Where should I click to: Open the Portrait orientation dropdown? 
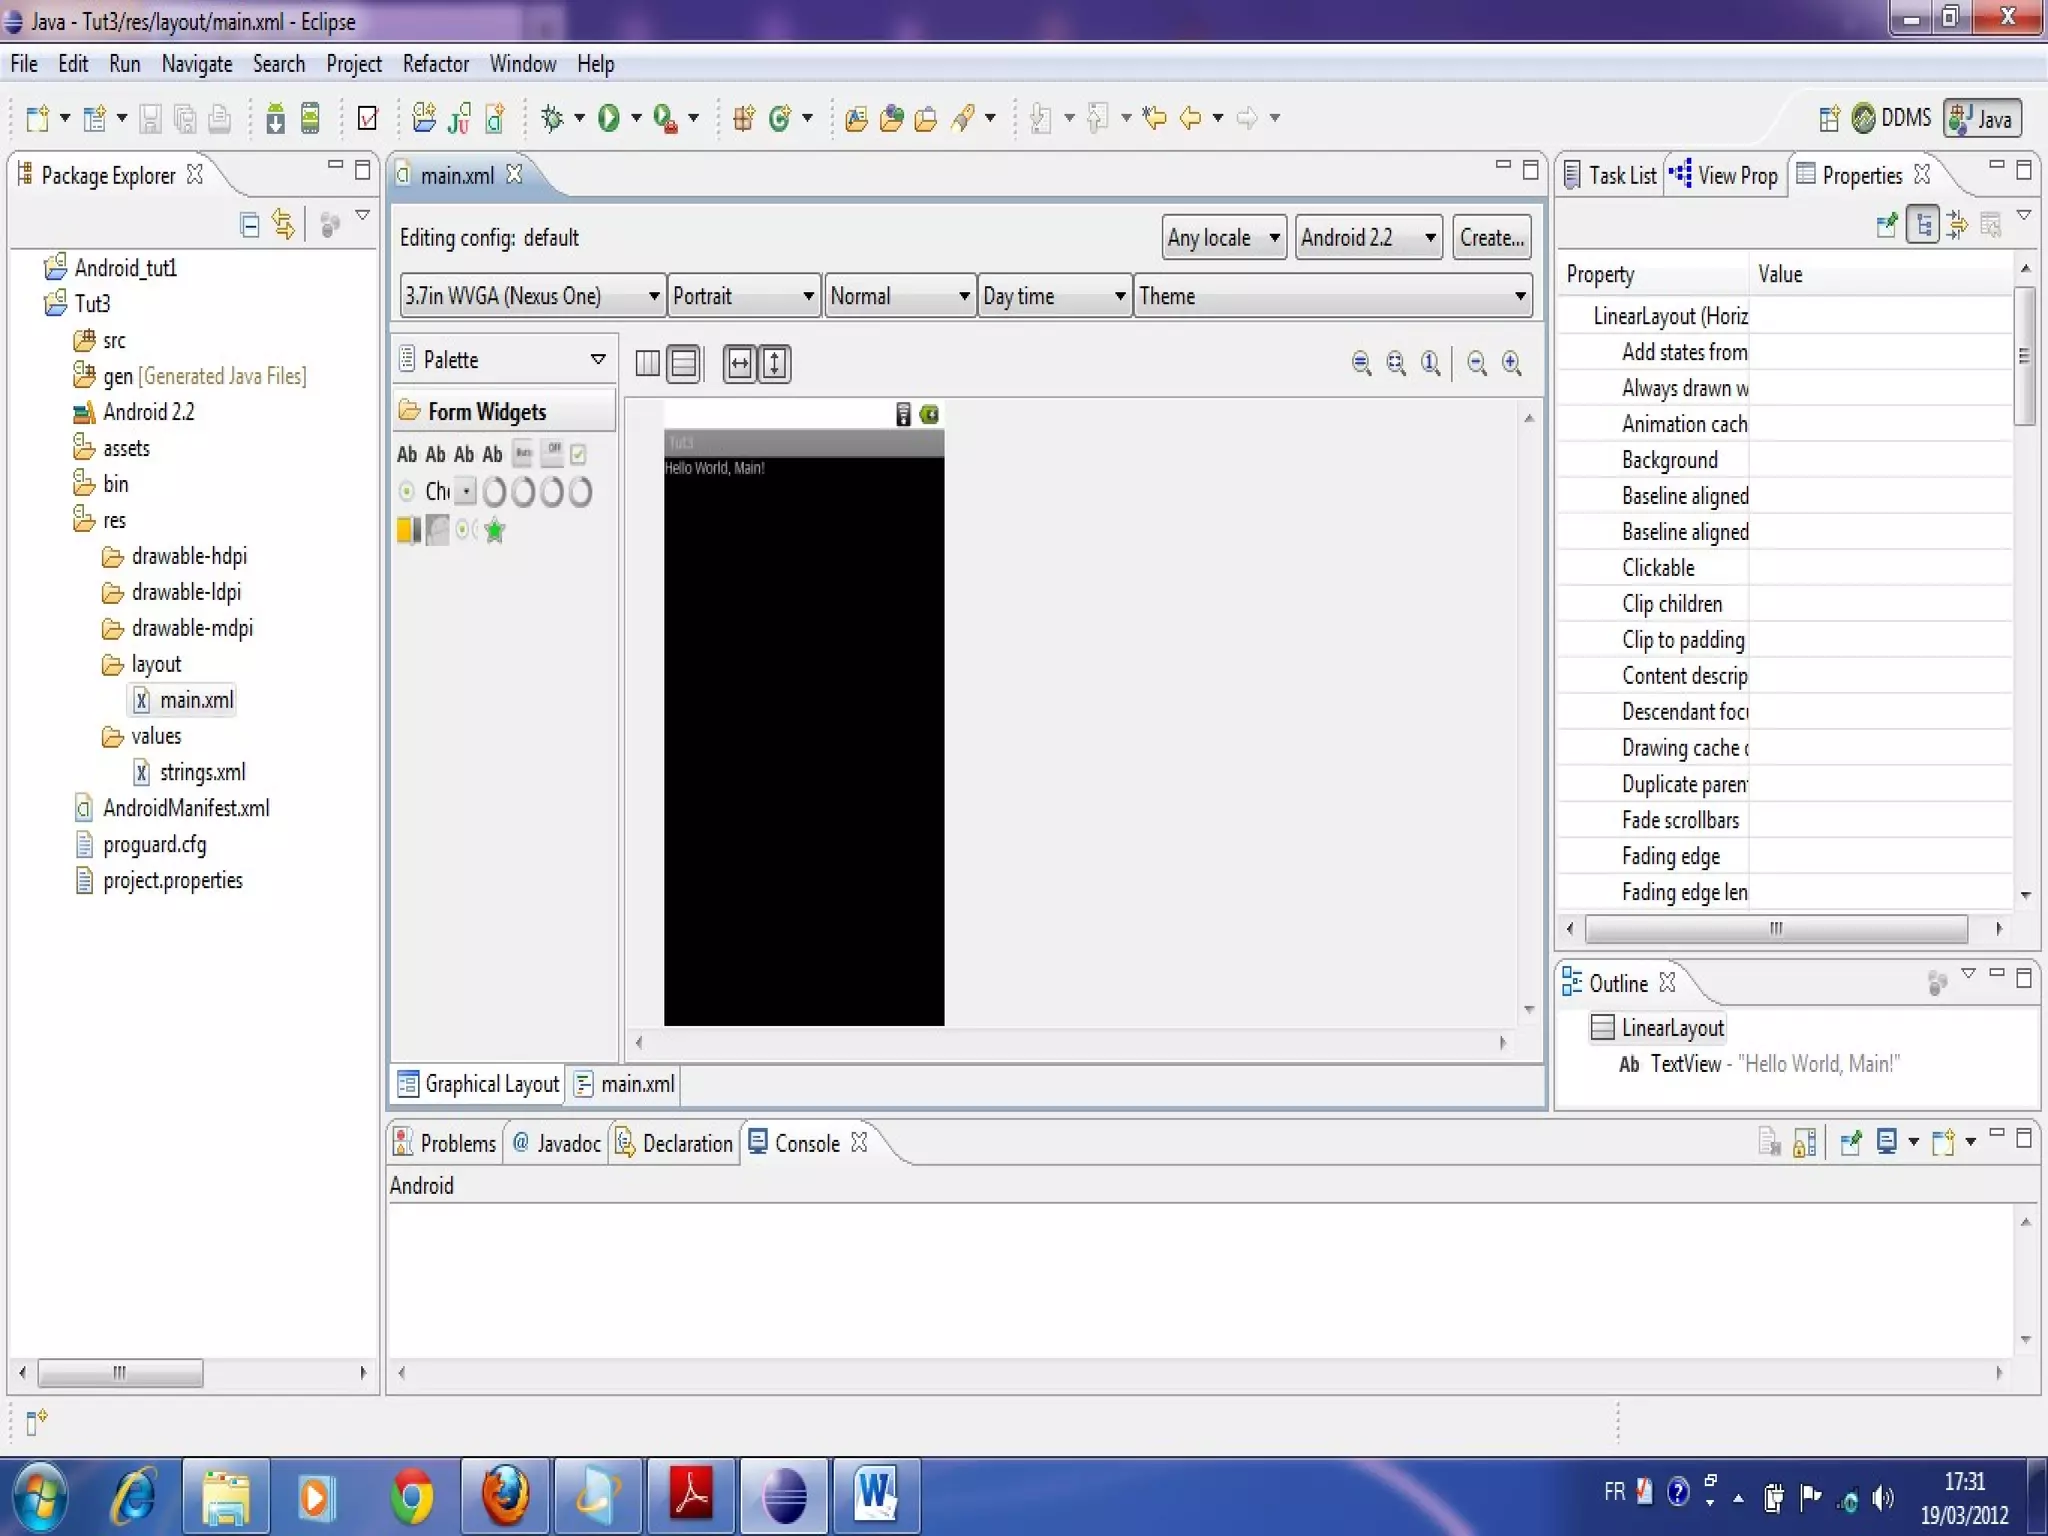[x=744, y=296]
